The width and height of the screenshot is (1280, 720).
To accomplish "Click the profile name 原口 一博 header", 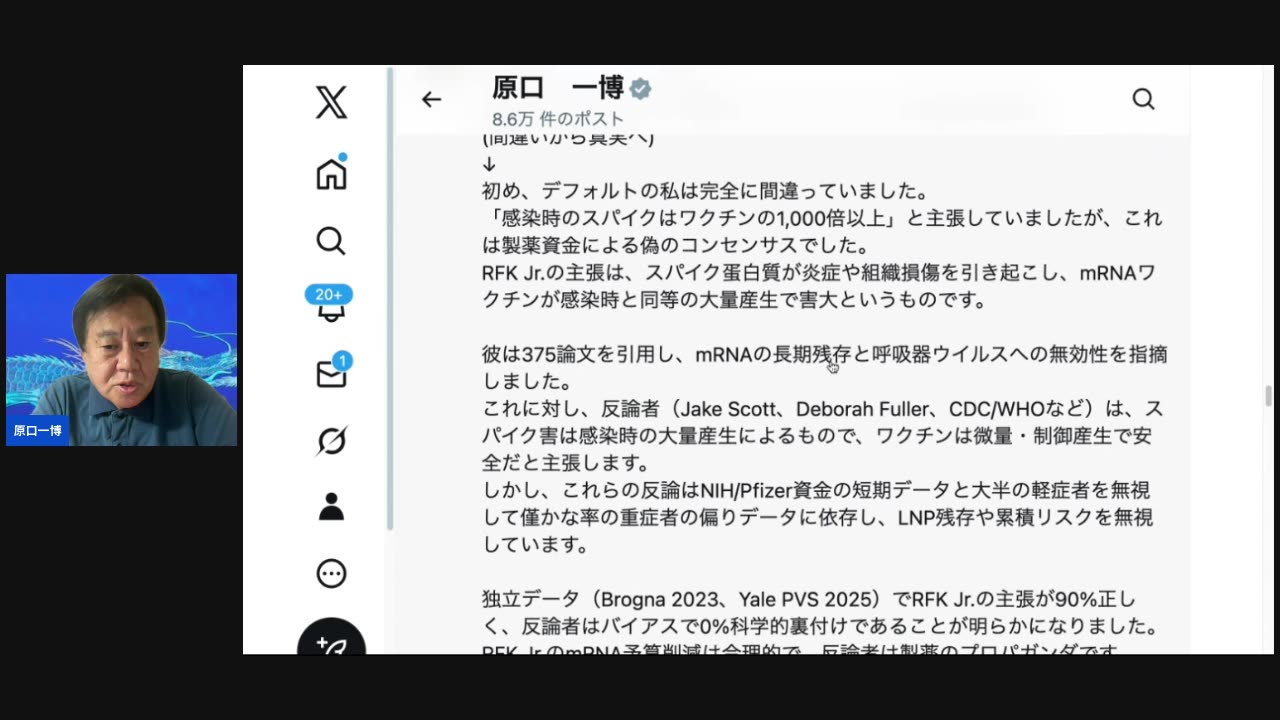I will click(x=557, y=88).
